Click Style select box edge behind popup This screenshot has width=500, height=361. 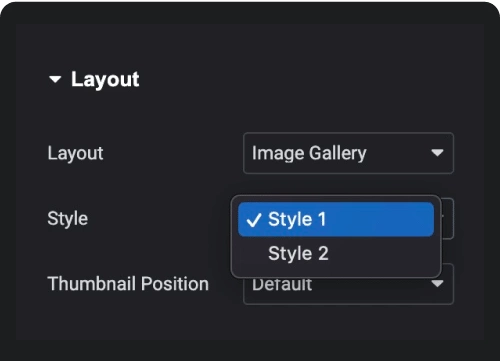[448, 218]
